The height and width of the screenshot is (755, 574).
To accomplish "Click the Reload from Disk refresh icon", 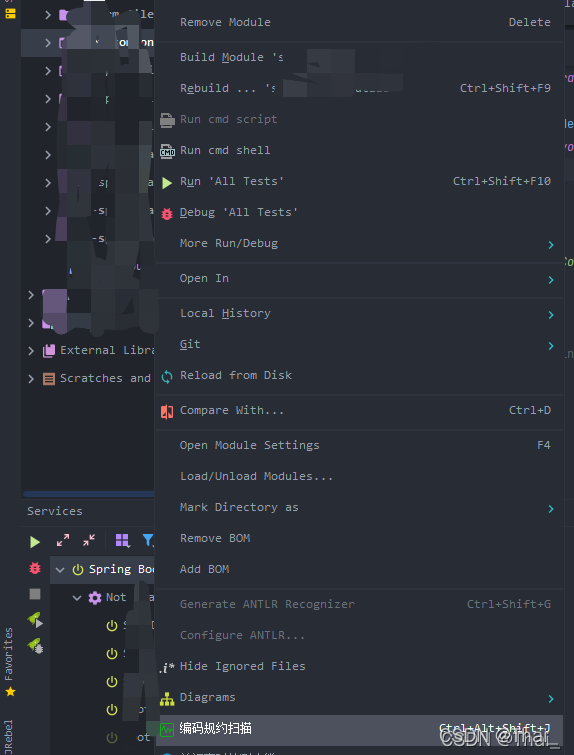I will [x=167, y=377].
